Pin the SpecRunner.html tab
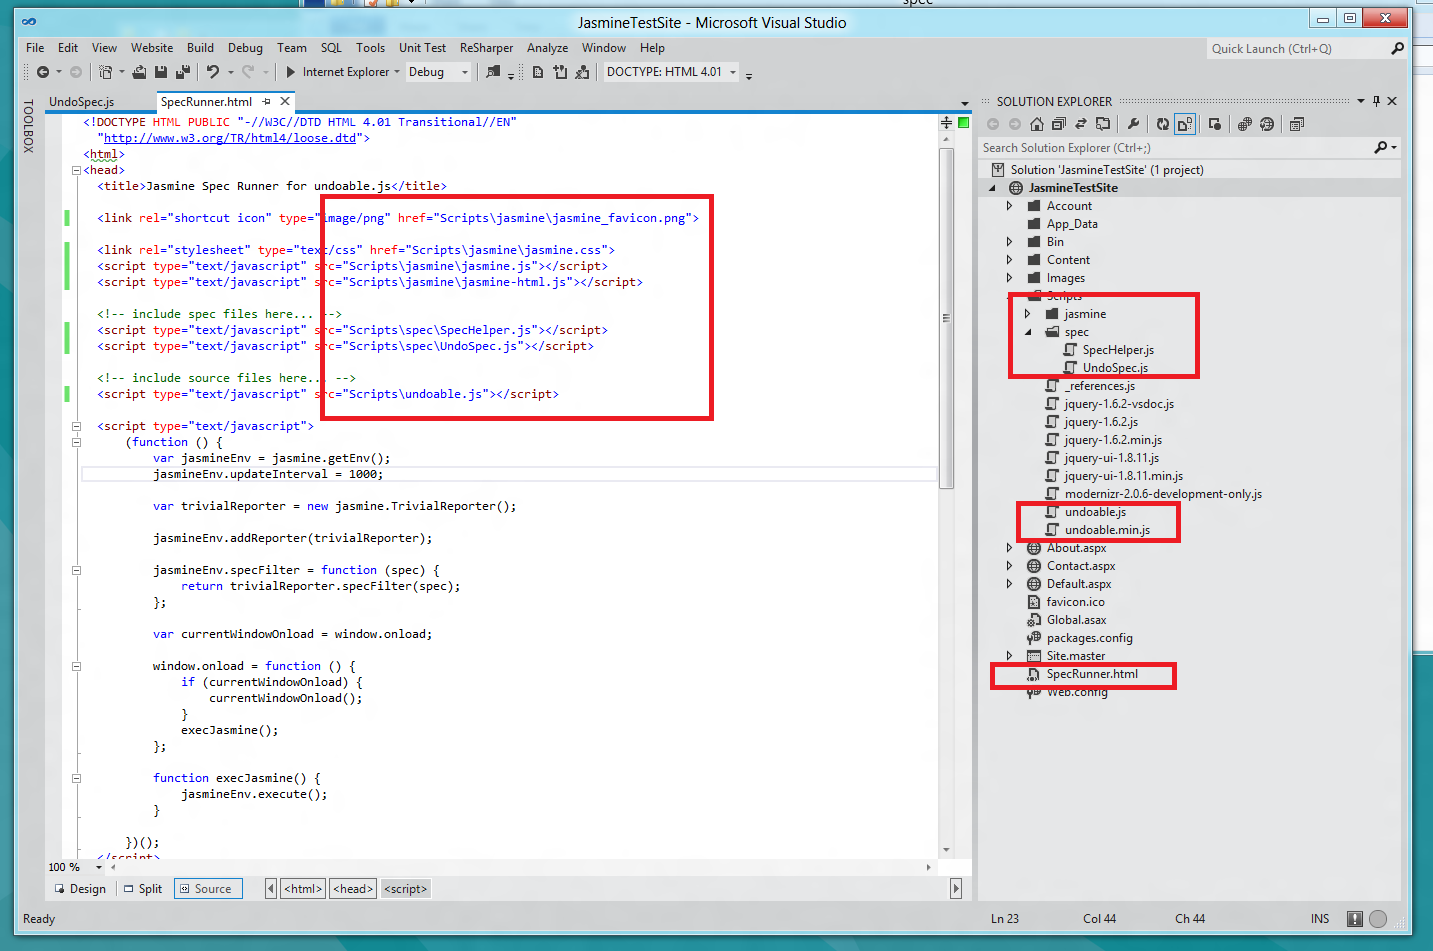This screenshot has height=951, width=1433. [x=266, y=101]
